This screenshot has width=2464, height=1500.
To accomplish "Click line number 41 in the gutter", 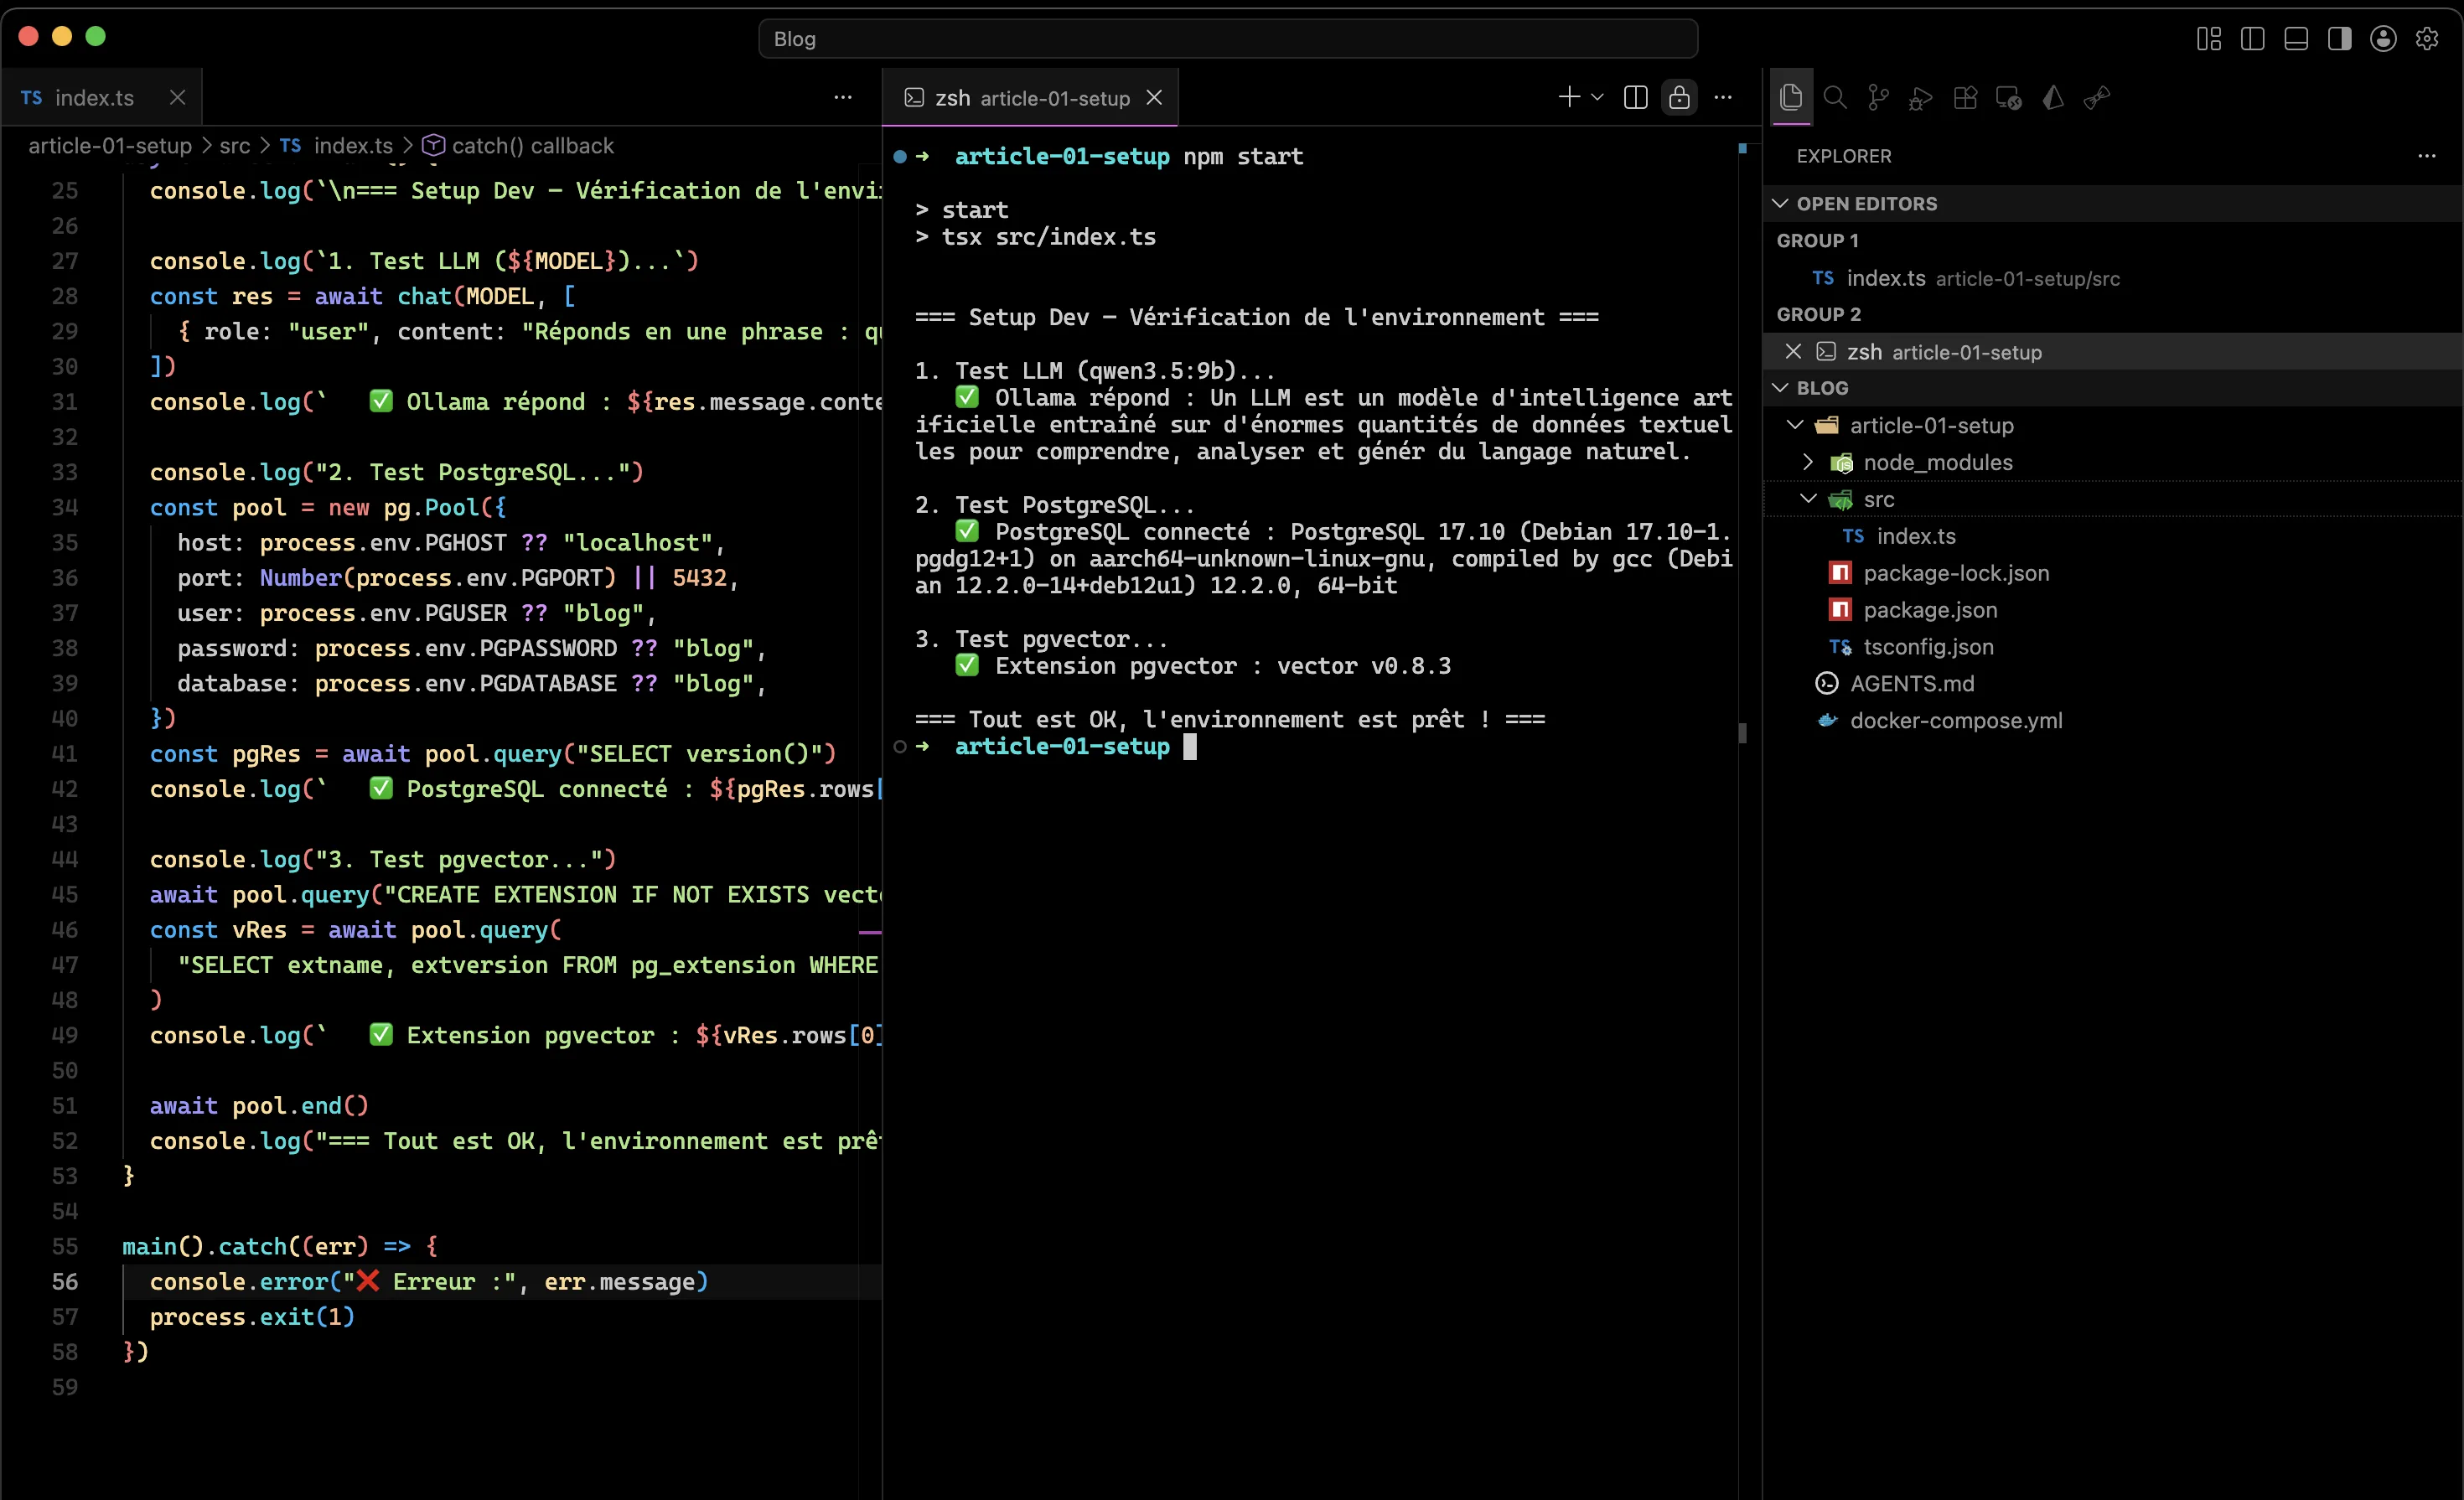I will [x=65, y=753].
